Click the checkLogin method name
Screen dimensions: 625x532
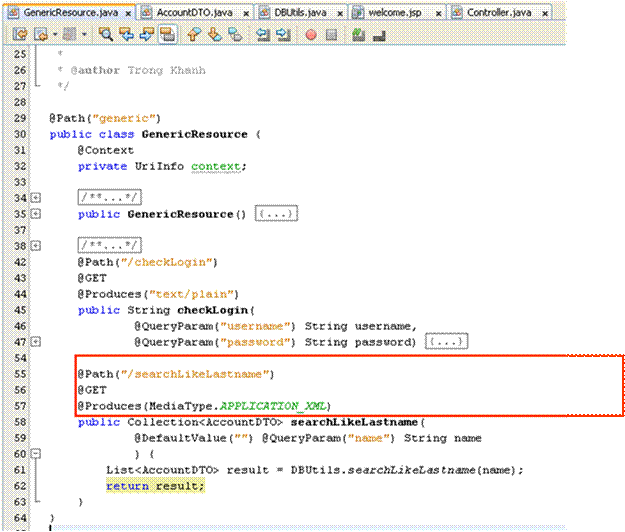tap(212, 310)
